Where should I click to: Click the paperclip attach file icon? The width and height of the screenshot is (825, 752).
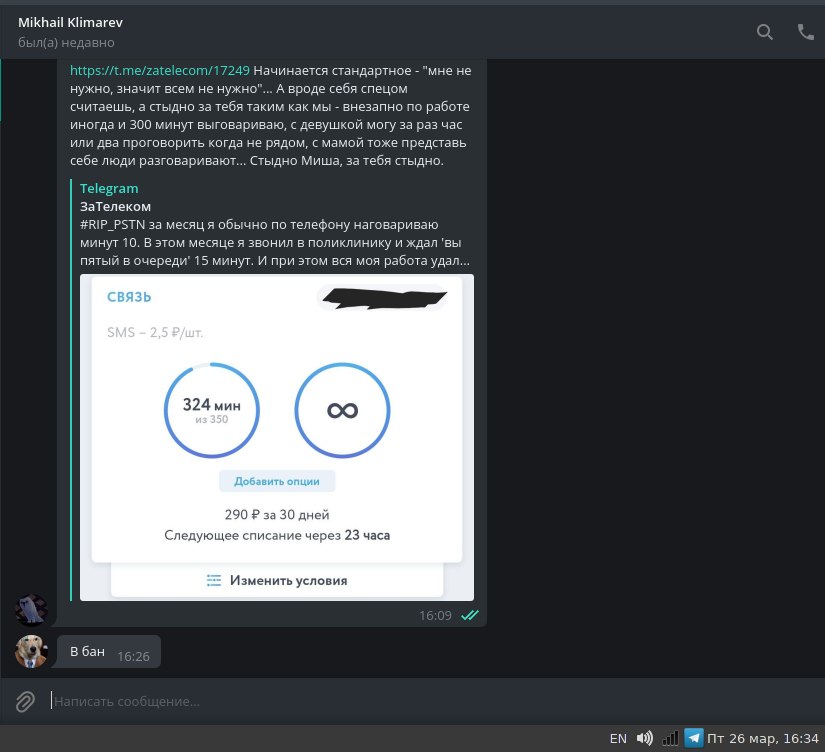coord(25,701)
